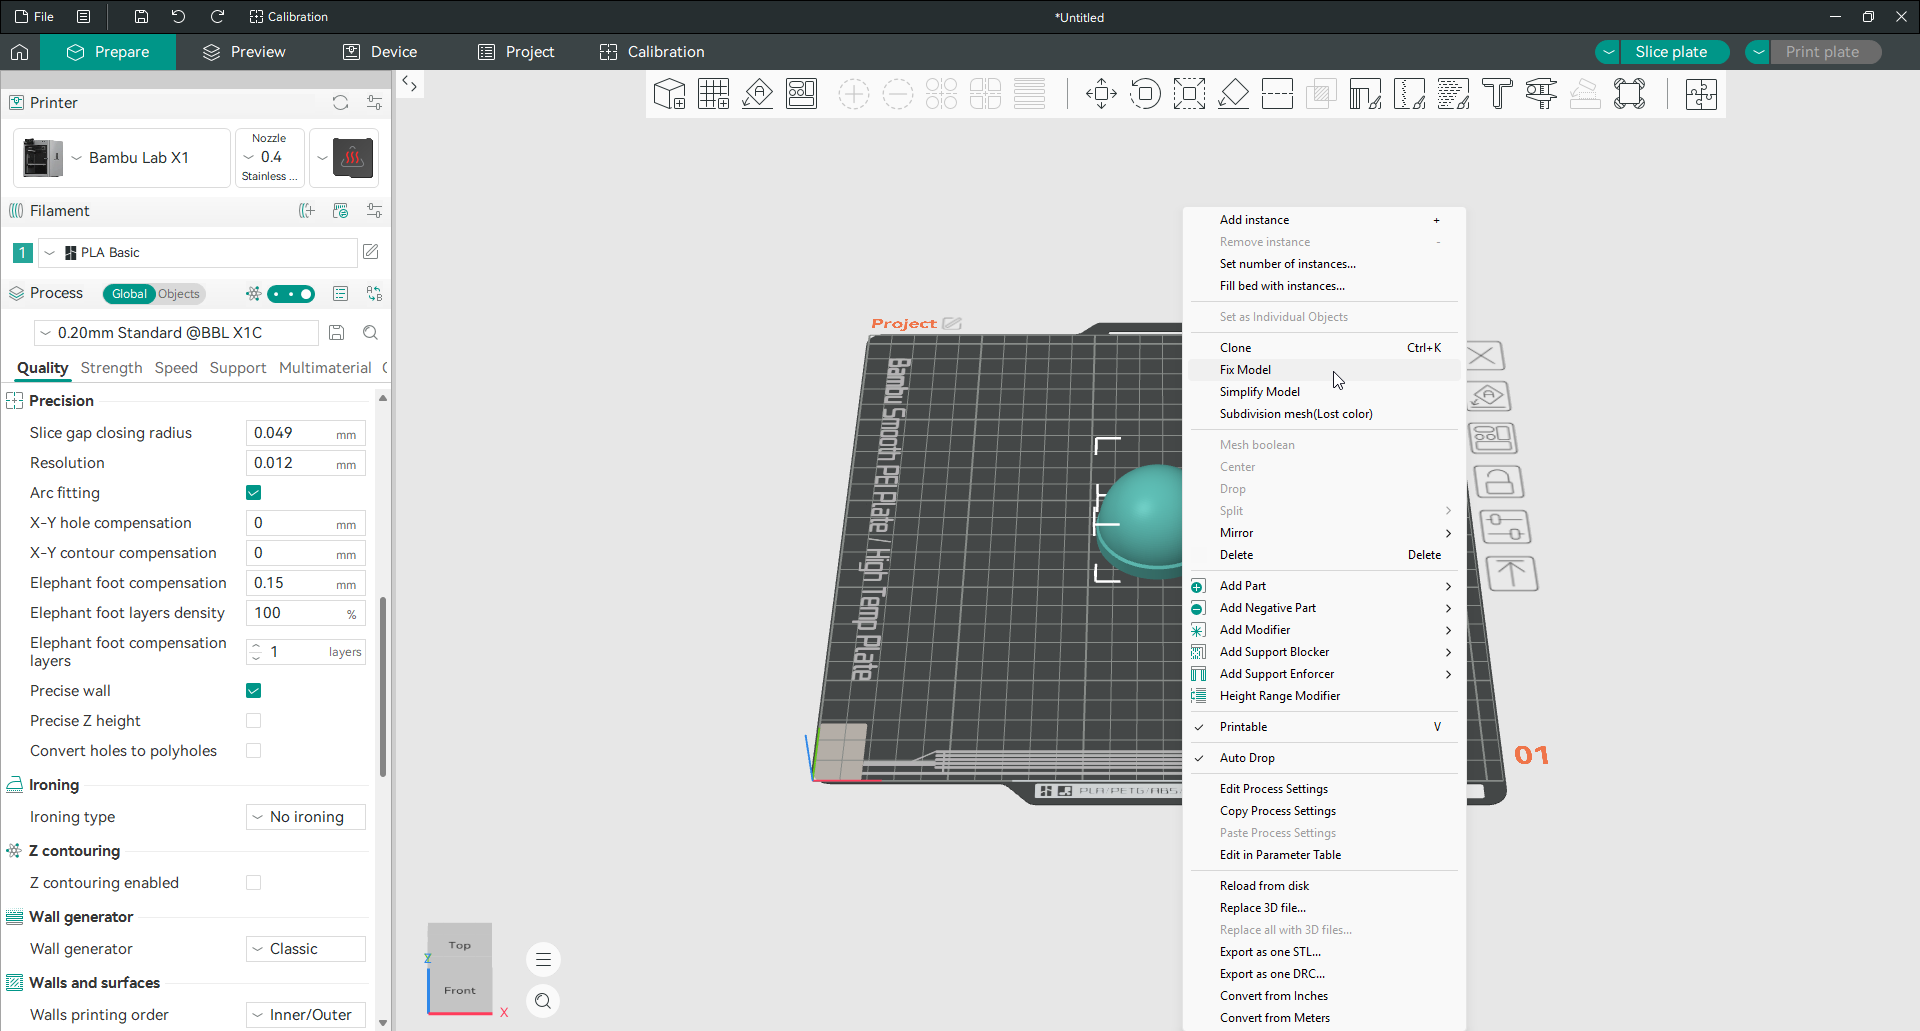1920x1031 pixels.
Task: Select the Cut tool
Action: (1277, 94)
